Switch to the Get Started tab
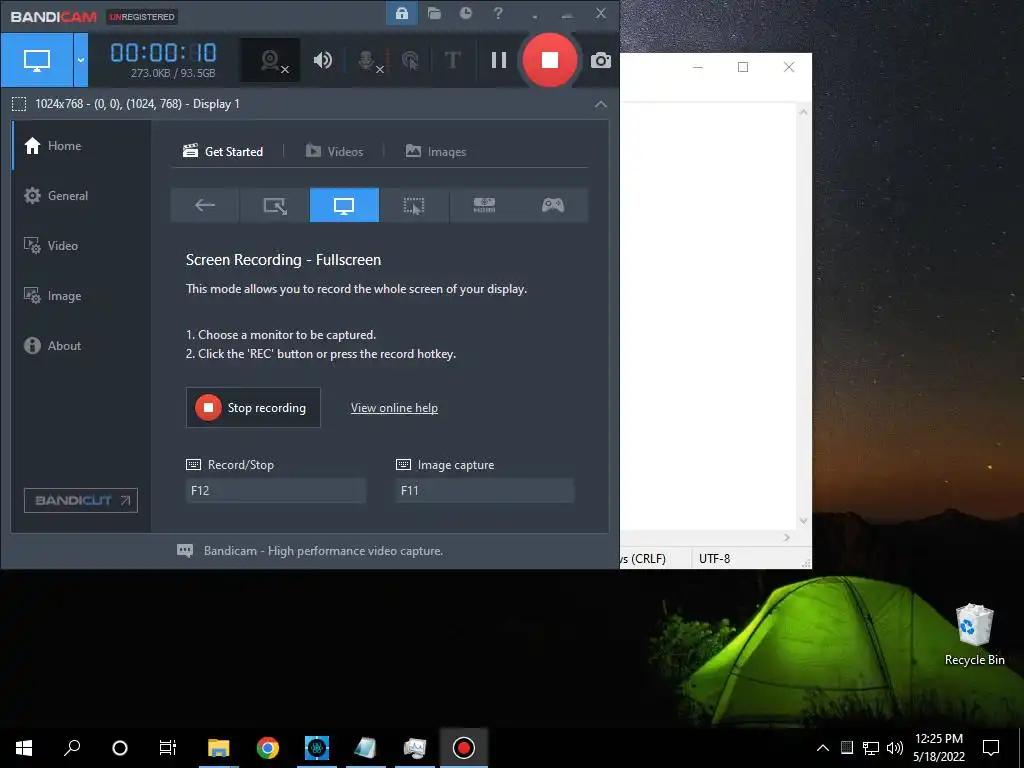Screen dimensions: 1024x768 pos(223,152)
